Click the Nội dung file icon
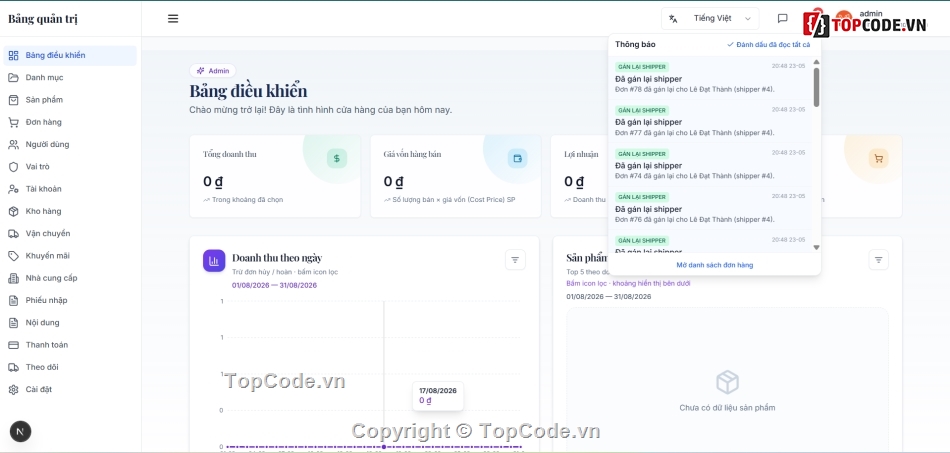The width and height of the screenshot is (950, 453). tap(13, 323)
